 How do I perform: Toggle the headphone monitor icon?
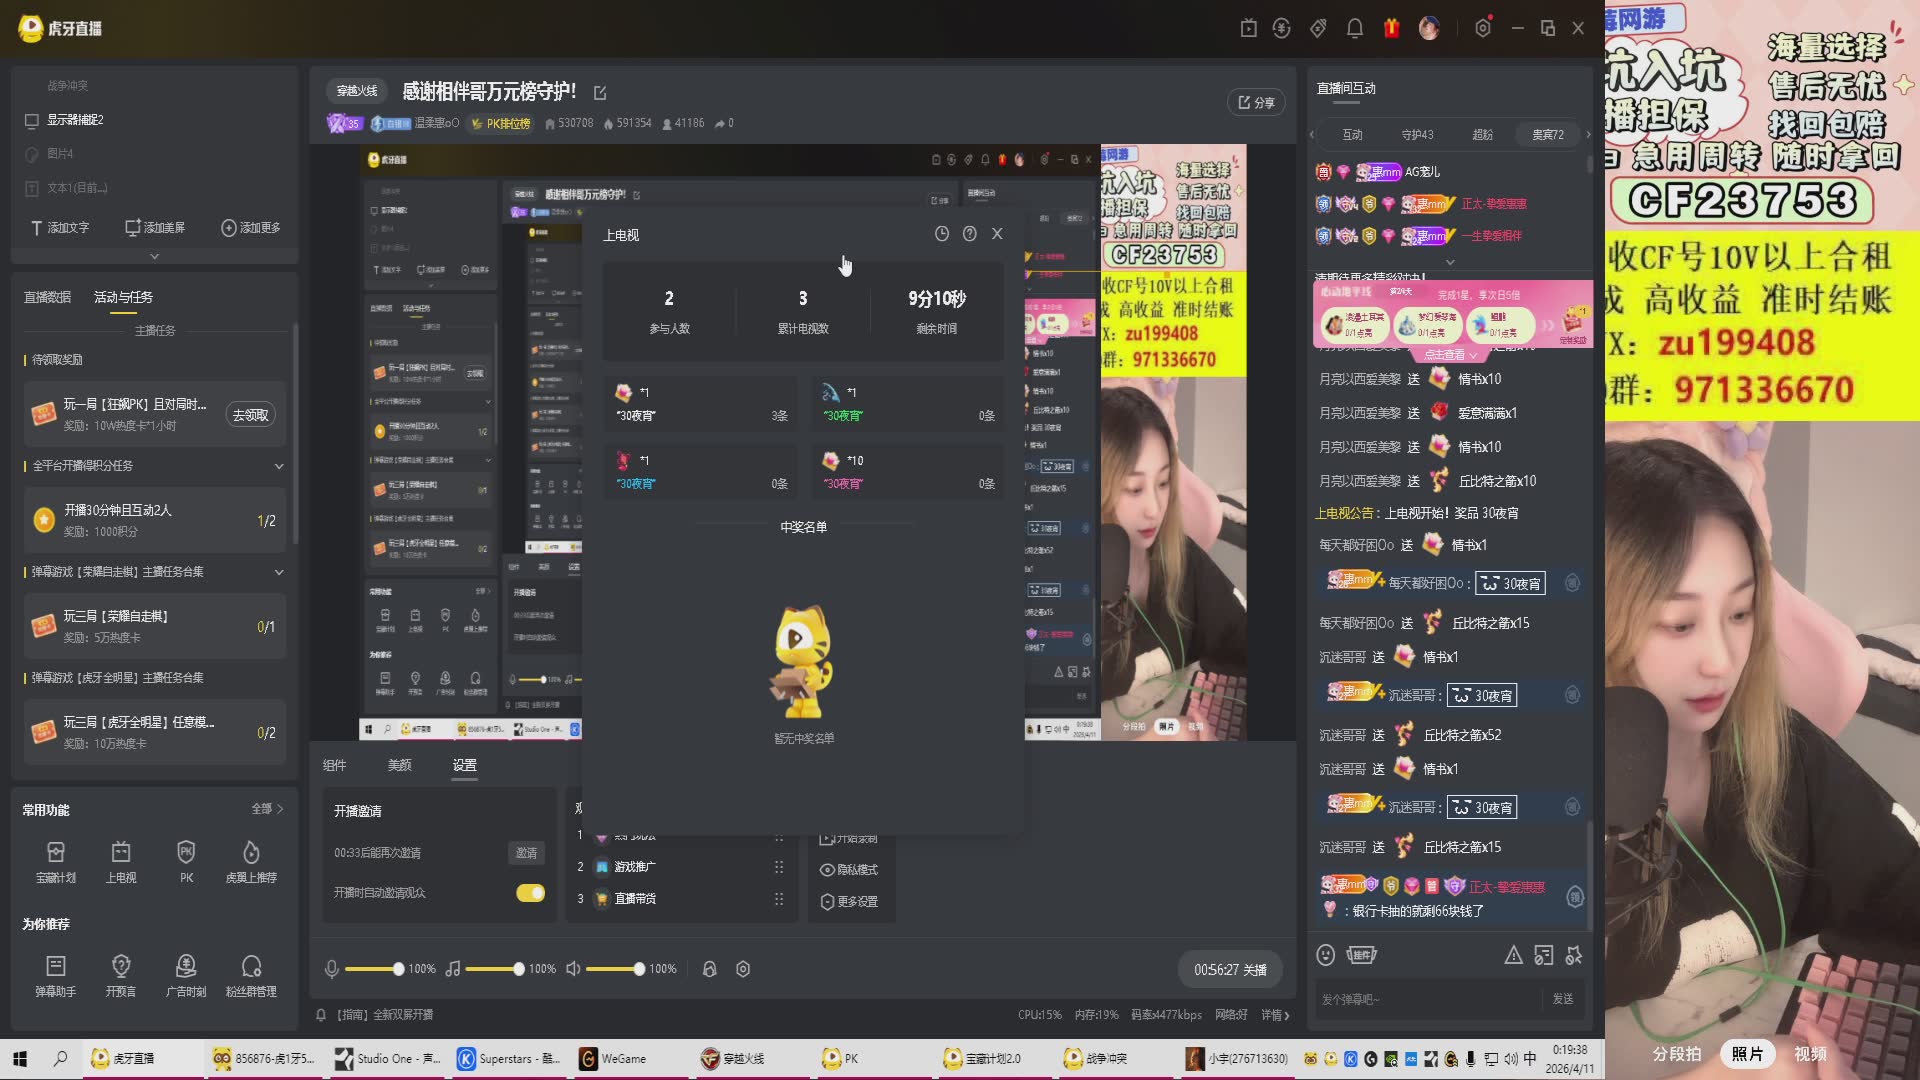pyautogui.click(x=709, y=969)
